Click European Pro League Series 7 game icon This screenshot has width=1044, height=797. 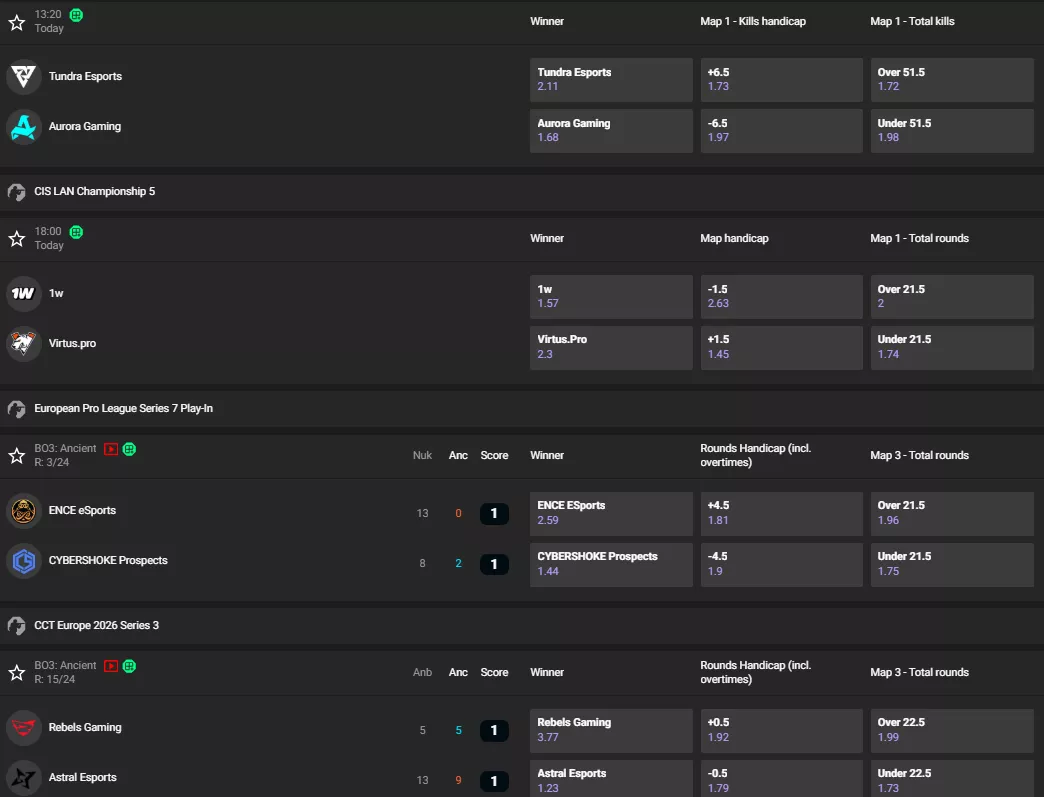[17, 409]
